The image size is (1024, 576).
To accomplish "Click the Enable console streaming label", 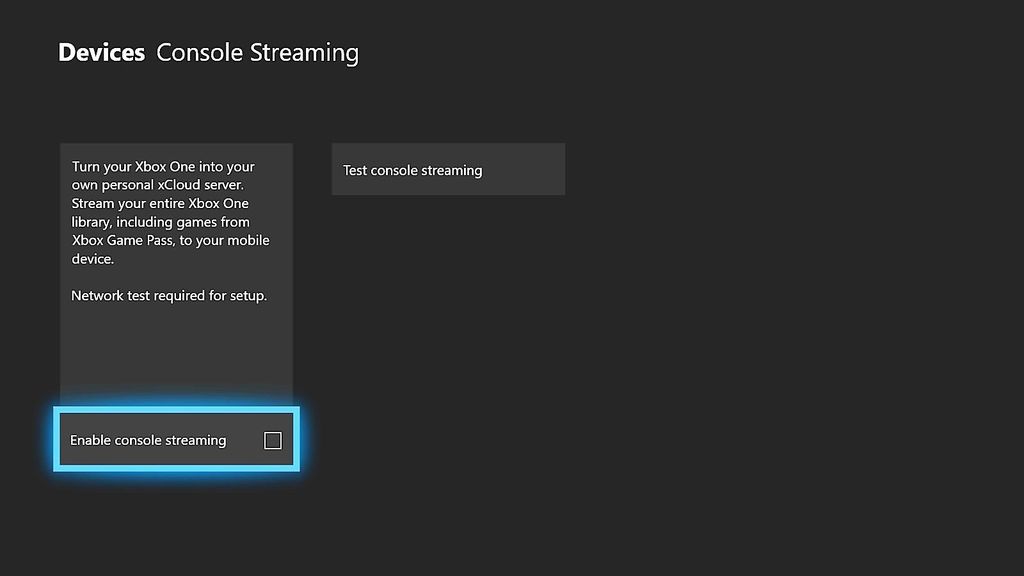I will coord(147,440).
